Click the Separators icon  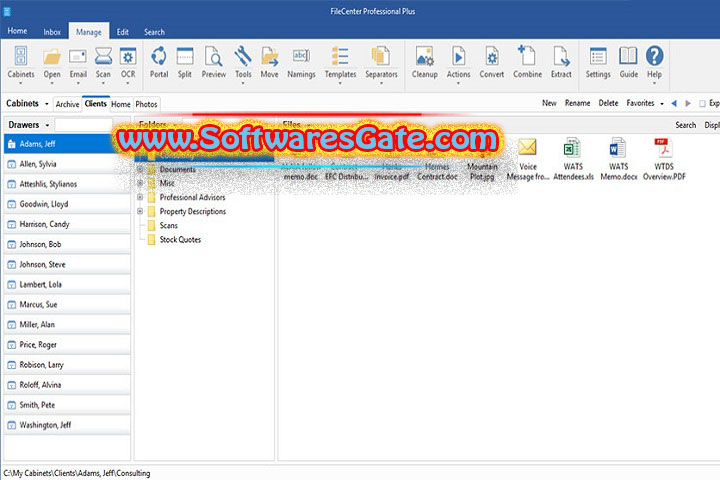click(381, 56)
